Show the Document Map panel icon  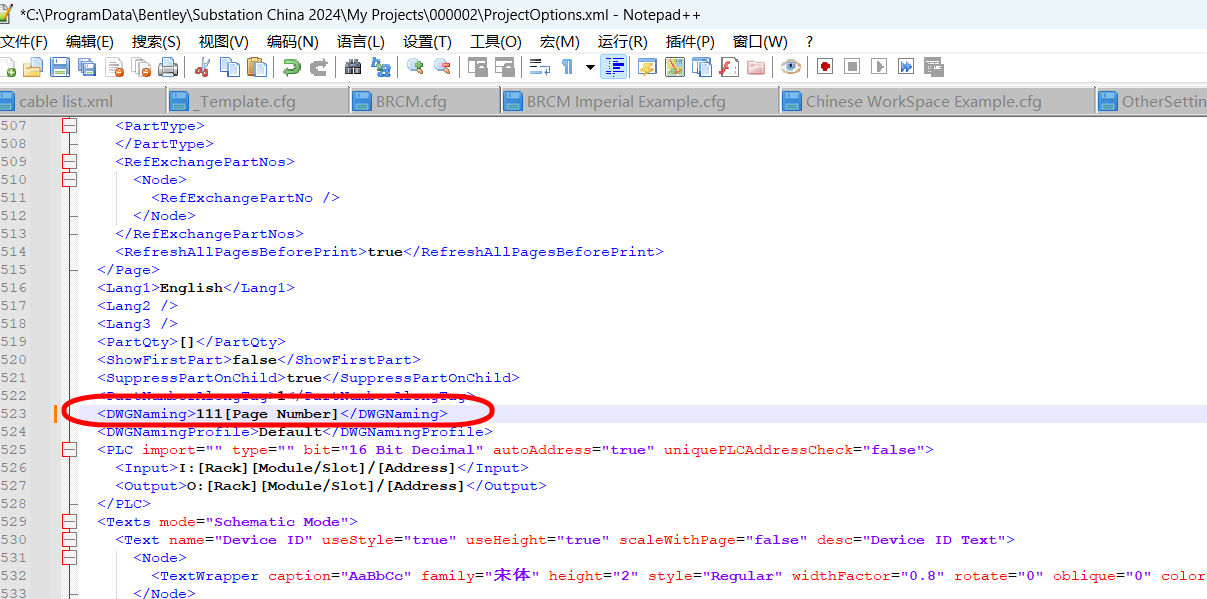[x=675, y=67]
